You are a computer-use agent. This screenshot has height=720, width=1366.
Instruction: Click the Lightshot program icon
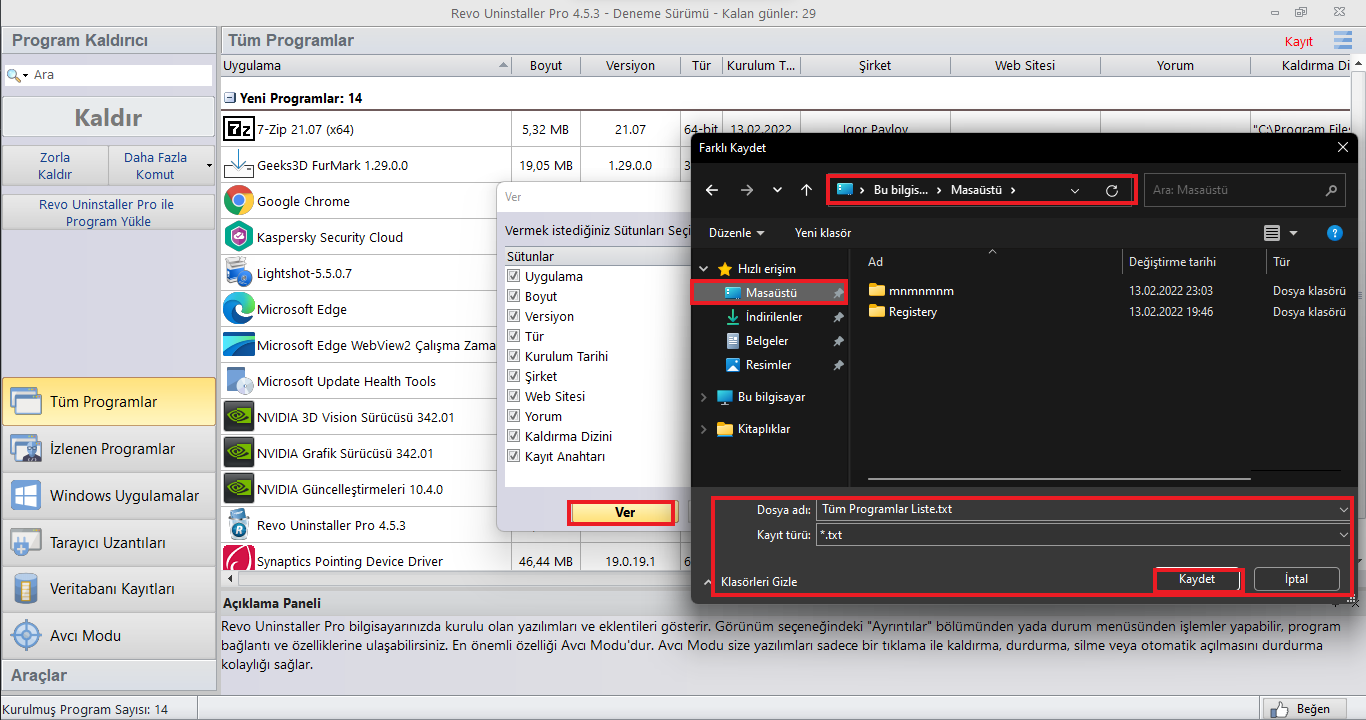coord(239,273)
